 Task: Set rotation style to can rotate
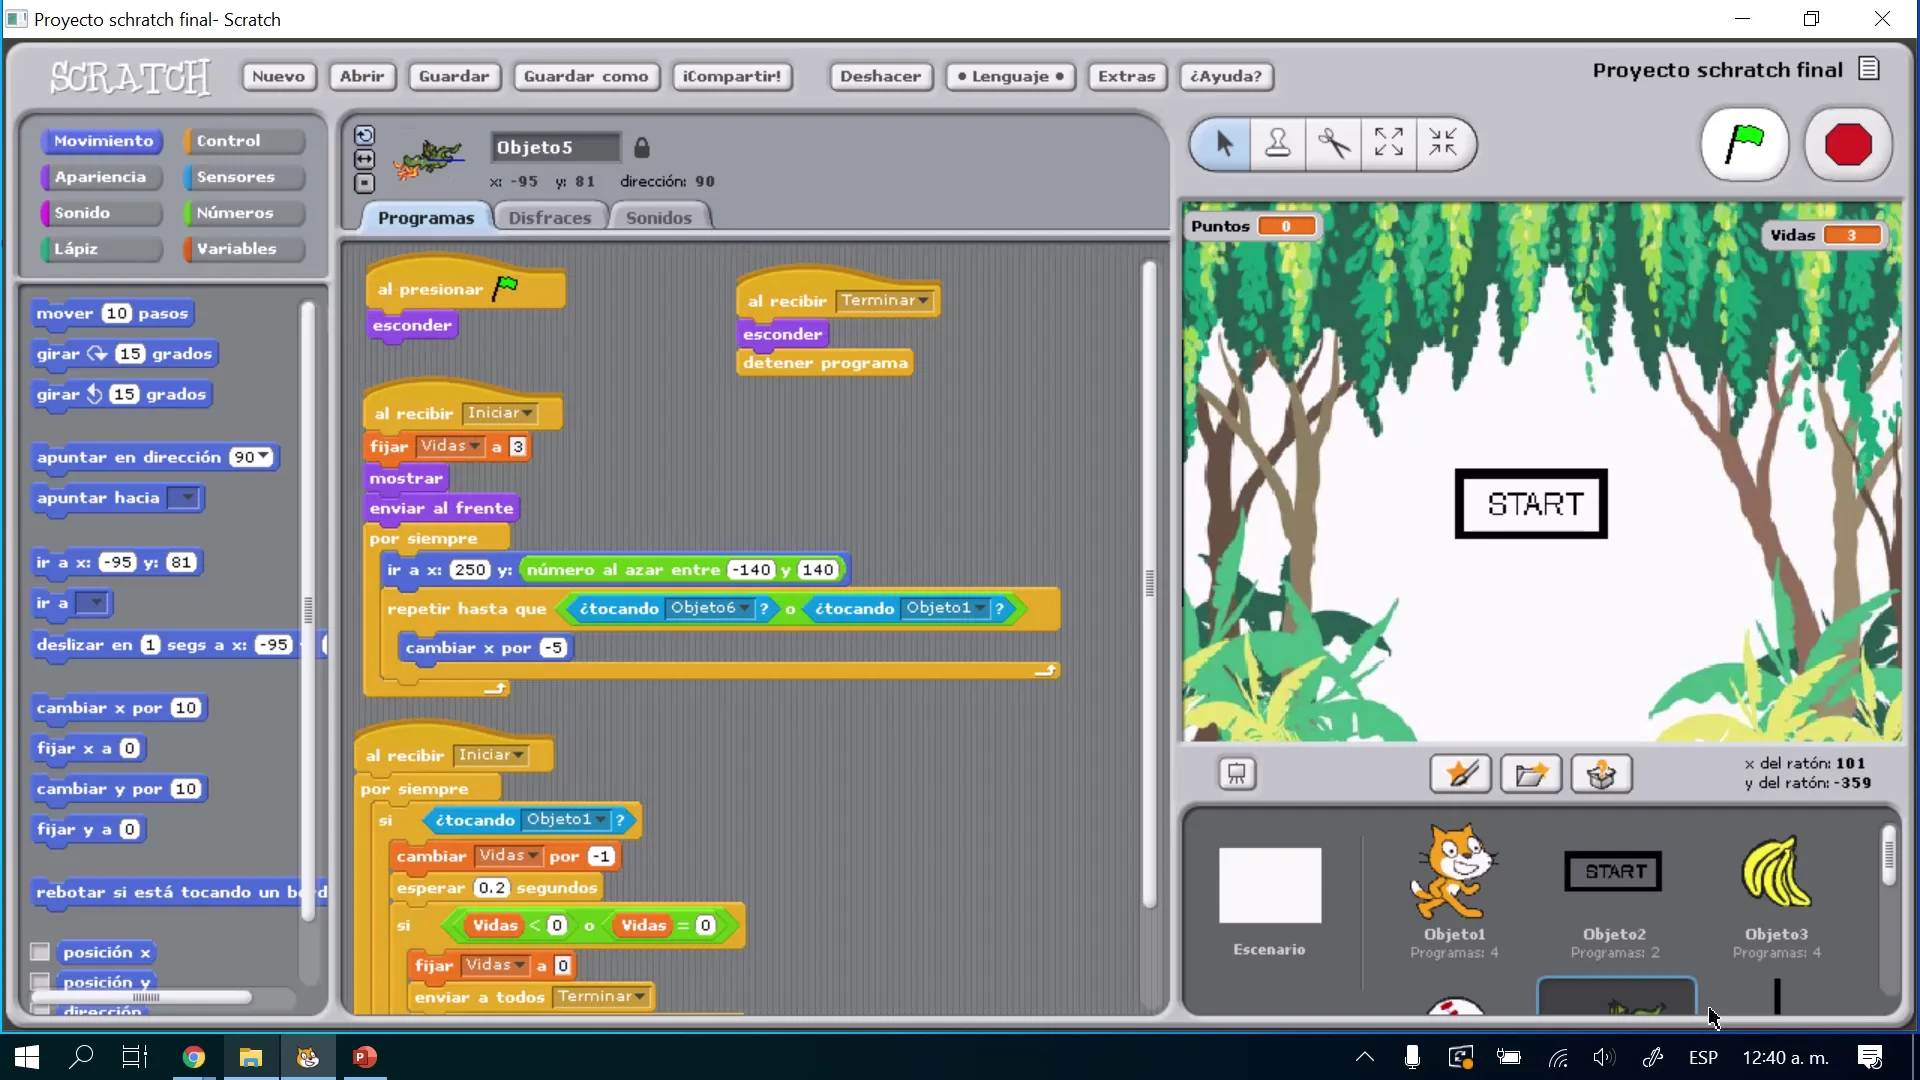tap(364, 135)
